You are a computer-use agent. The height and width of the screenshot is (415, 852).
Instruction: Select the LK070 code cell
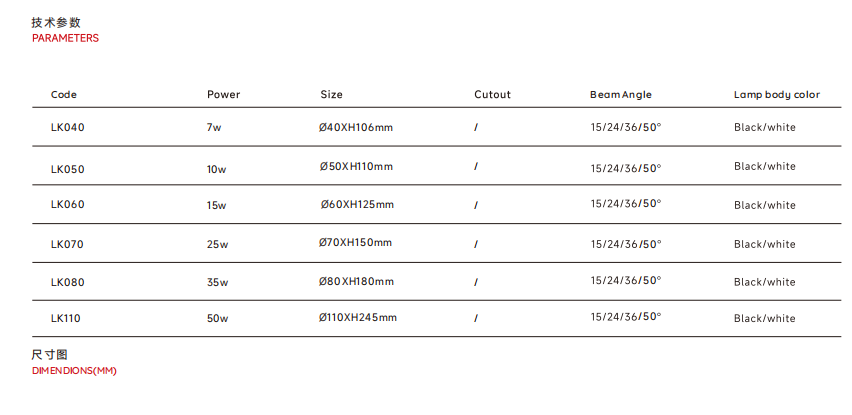tap(68, 244)
